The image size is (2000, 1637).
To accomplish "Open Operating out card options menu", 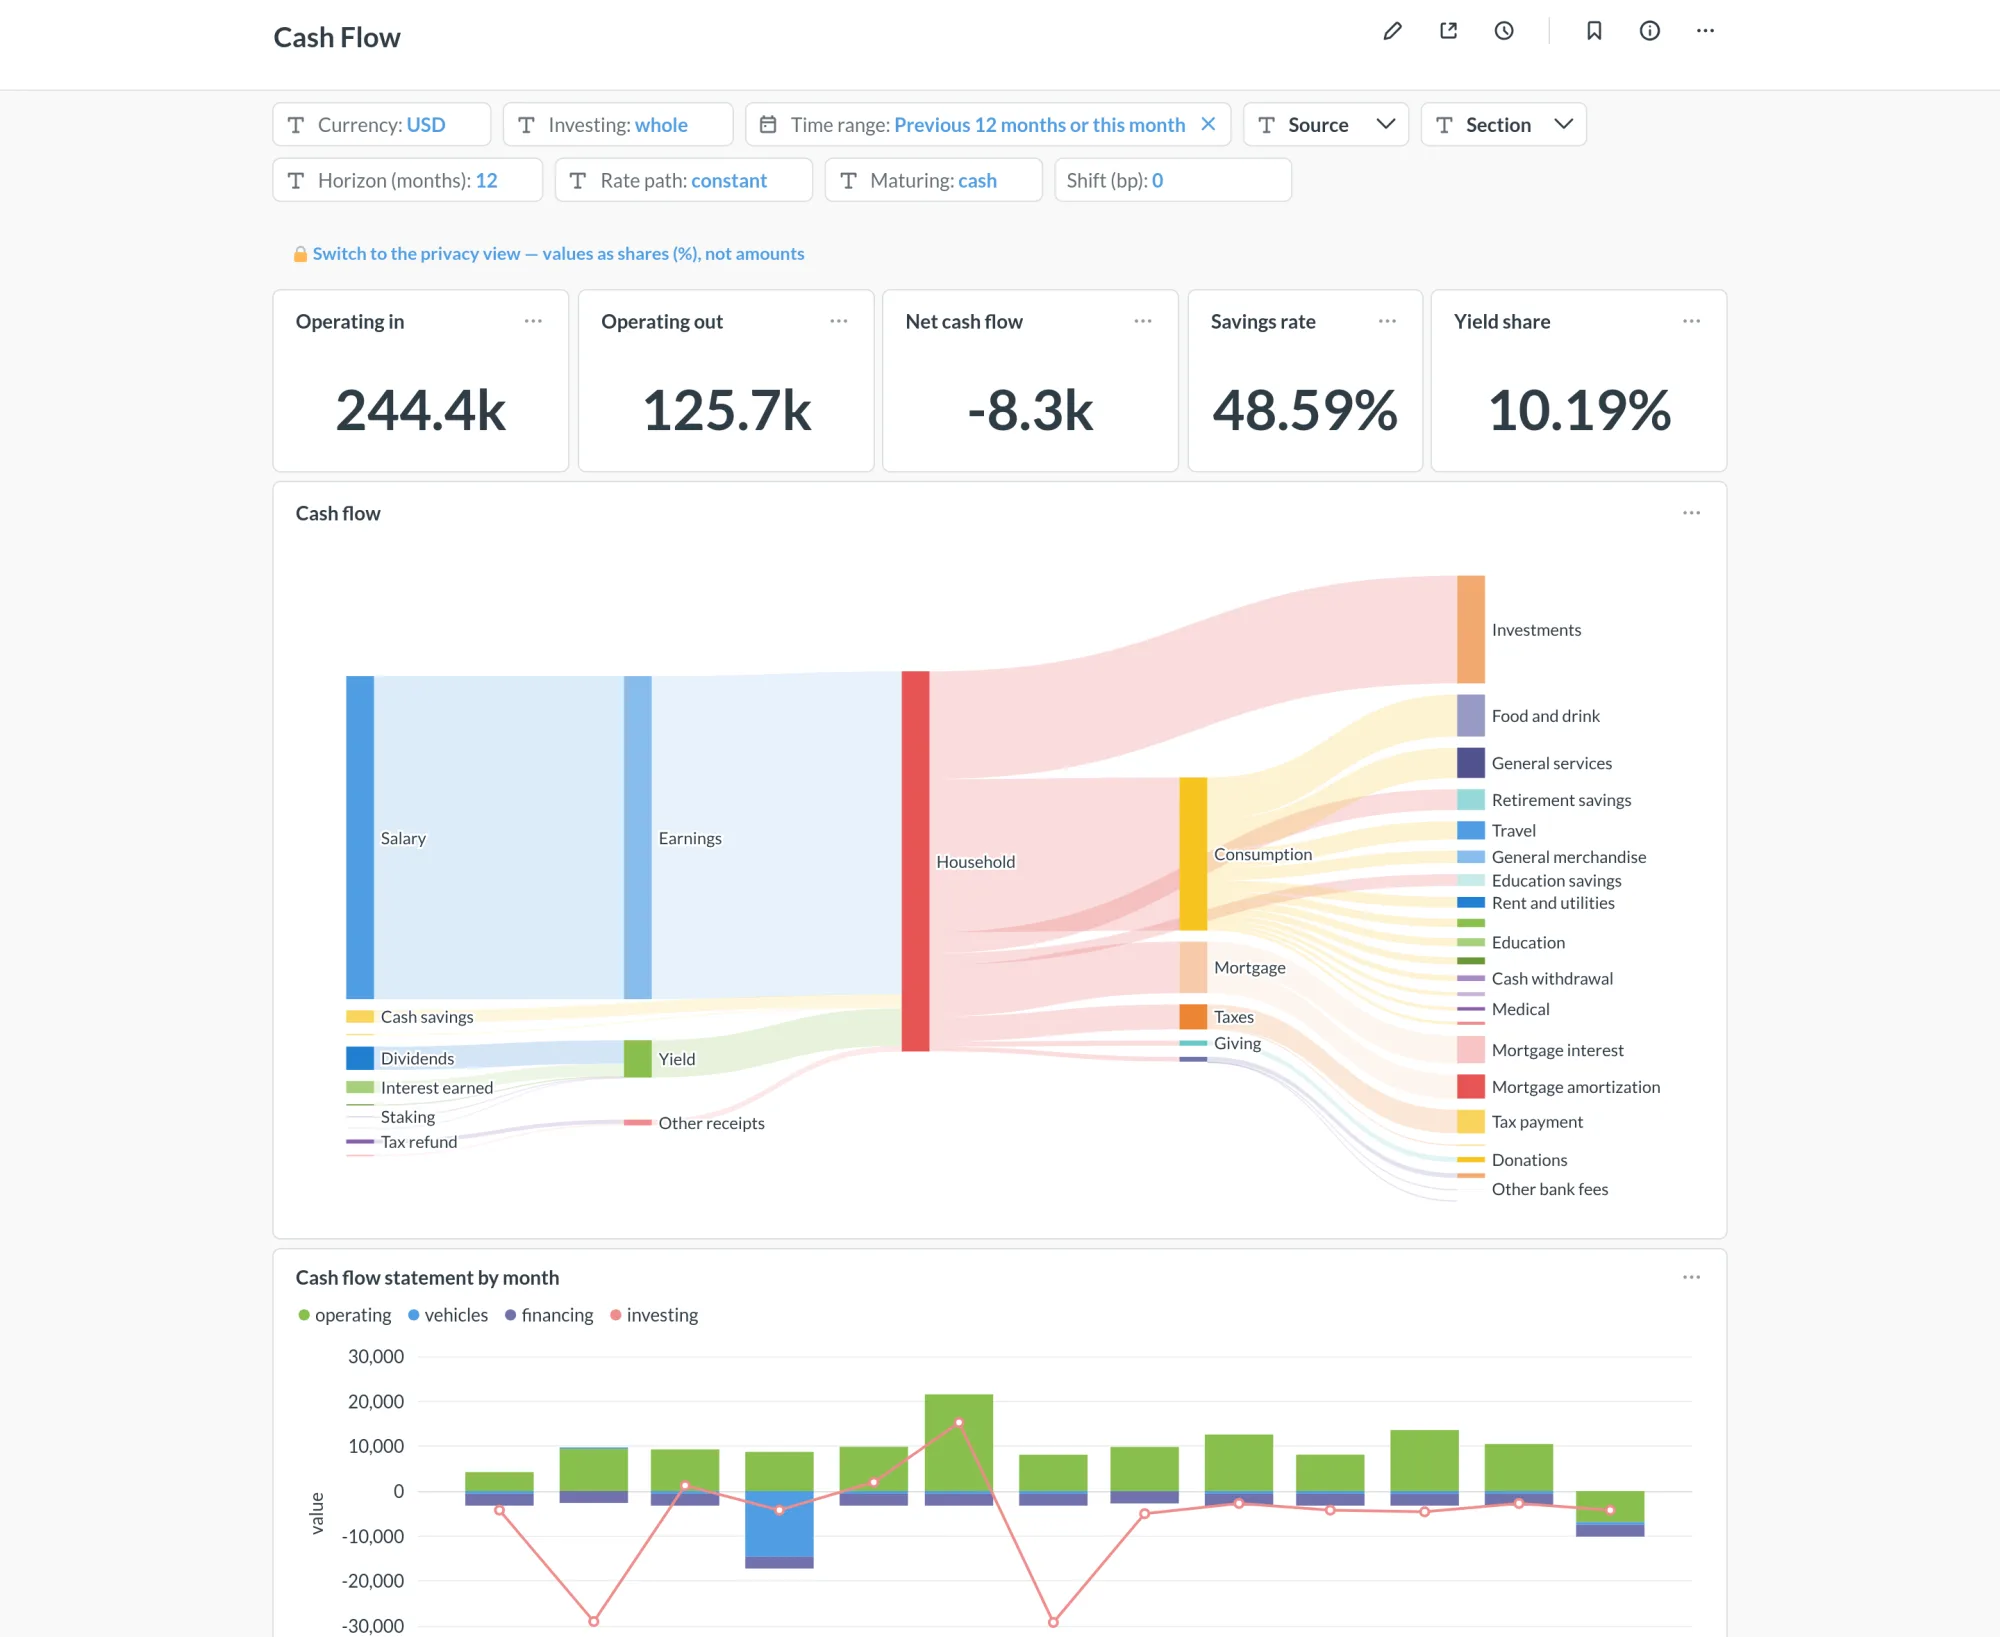I will [838, 321].
